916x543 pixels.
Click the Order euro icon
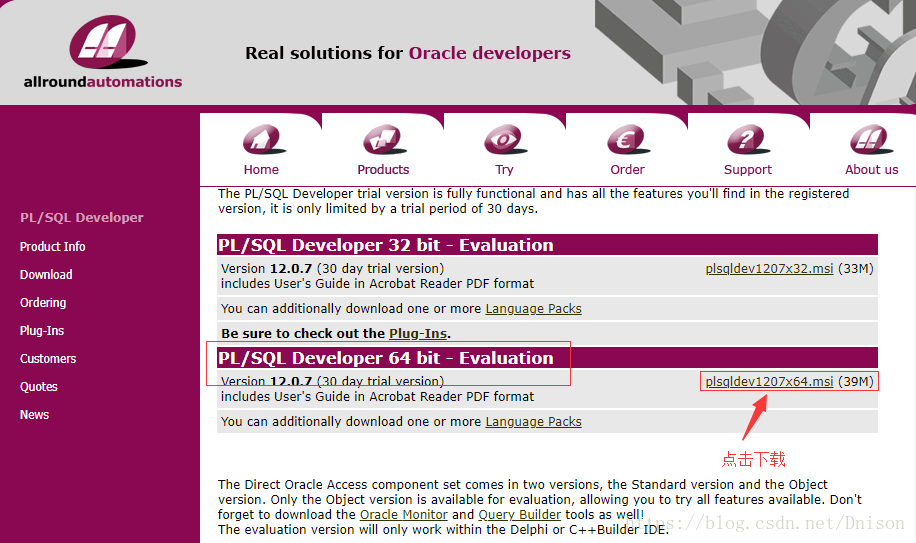click(629, 140)
